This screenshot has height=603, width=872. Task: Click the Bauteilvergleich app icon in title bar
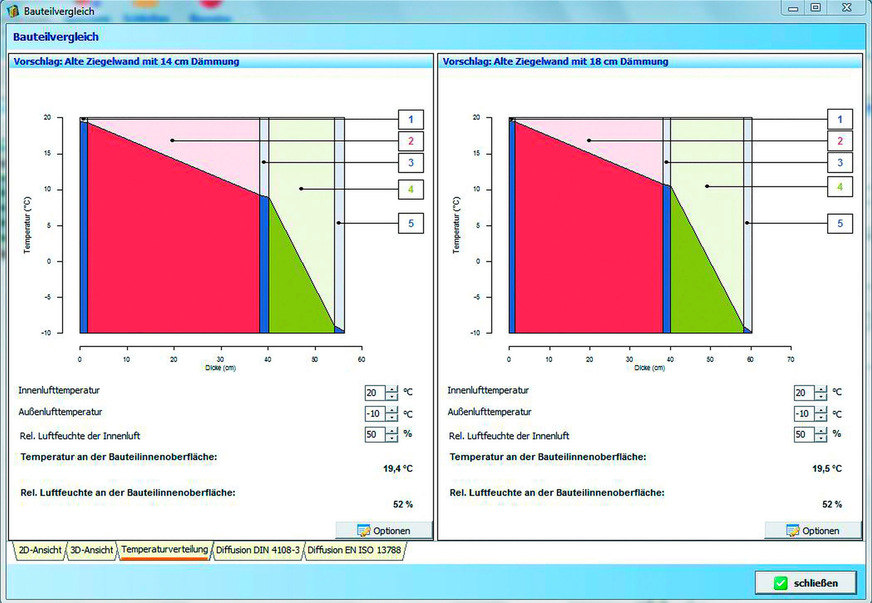tap(12, 8)
